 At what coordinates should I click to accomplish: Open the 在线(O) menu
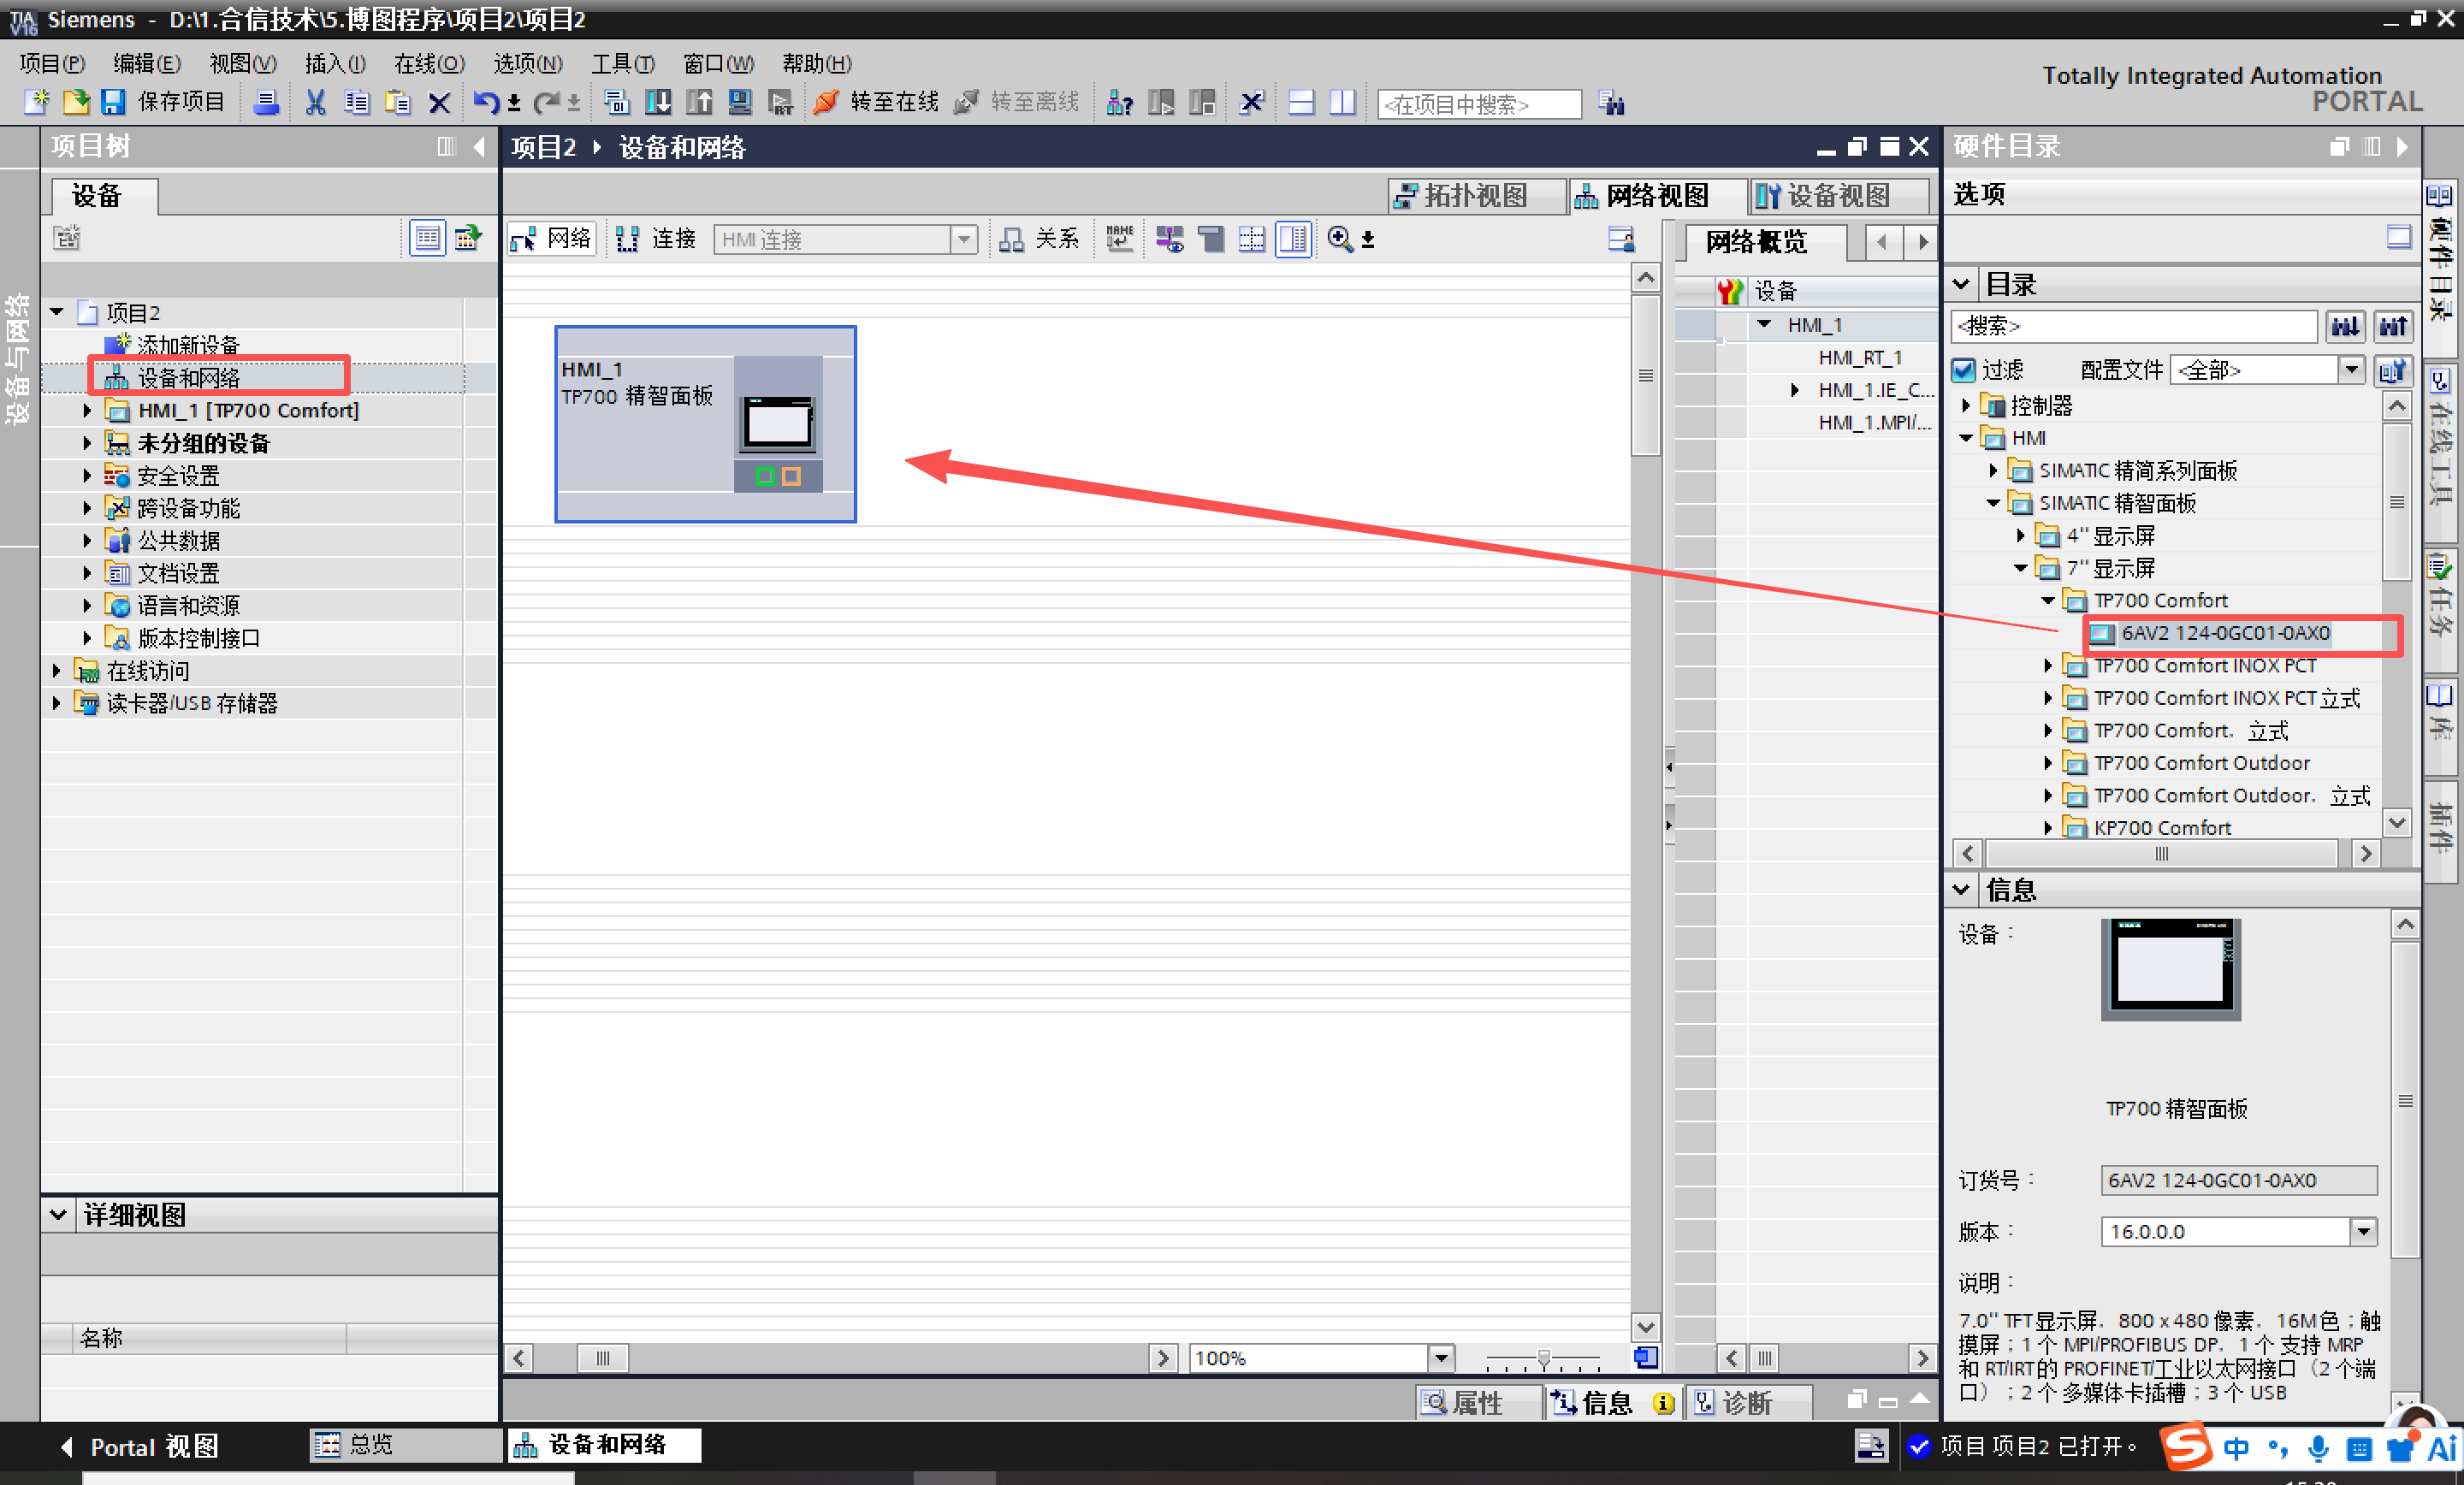(x=429, y=63)
